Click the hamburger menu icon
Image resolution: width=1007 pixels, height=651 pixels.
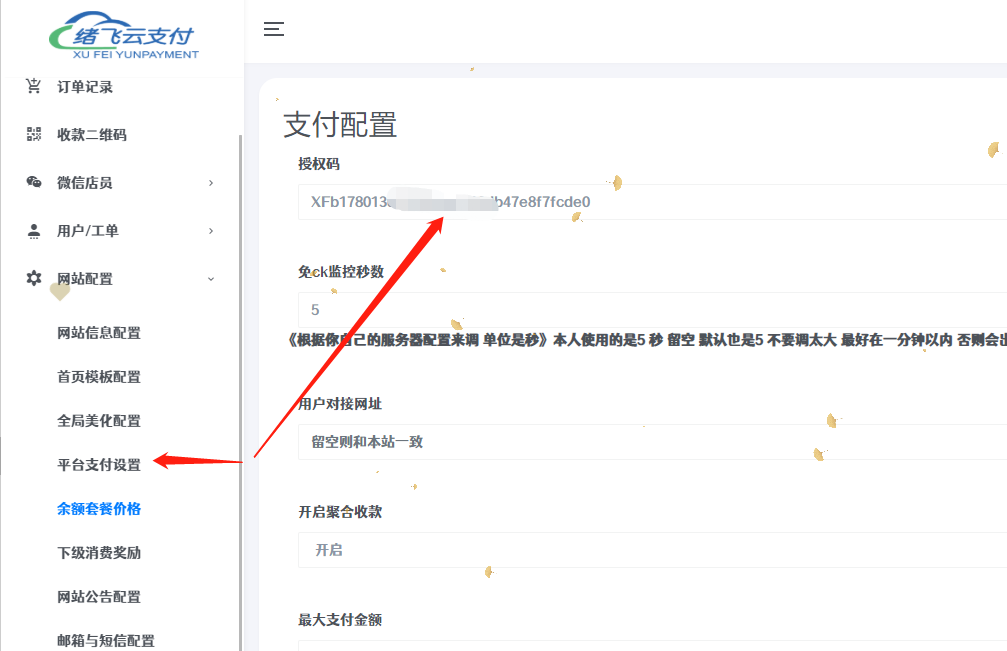point(273,30)
